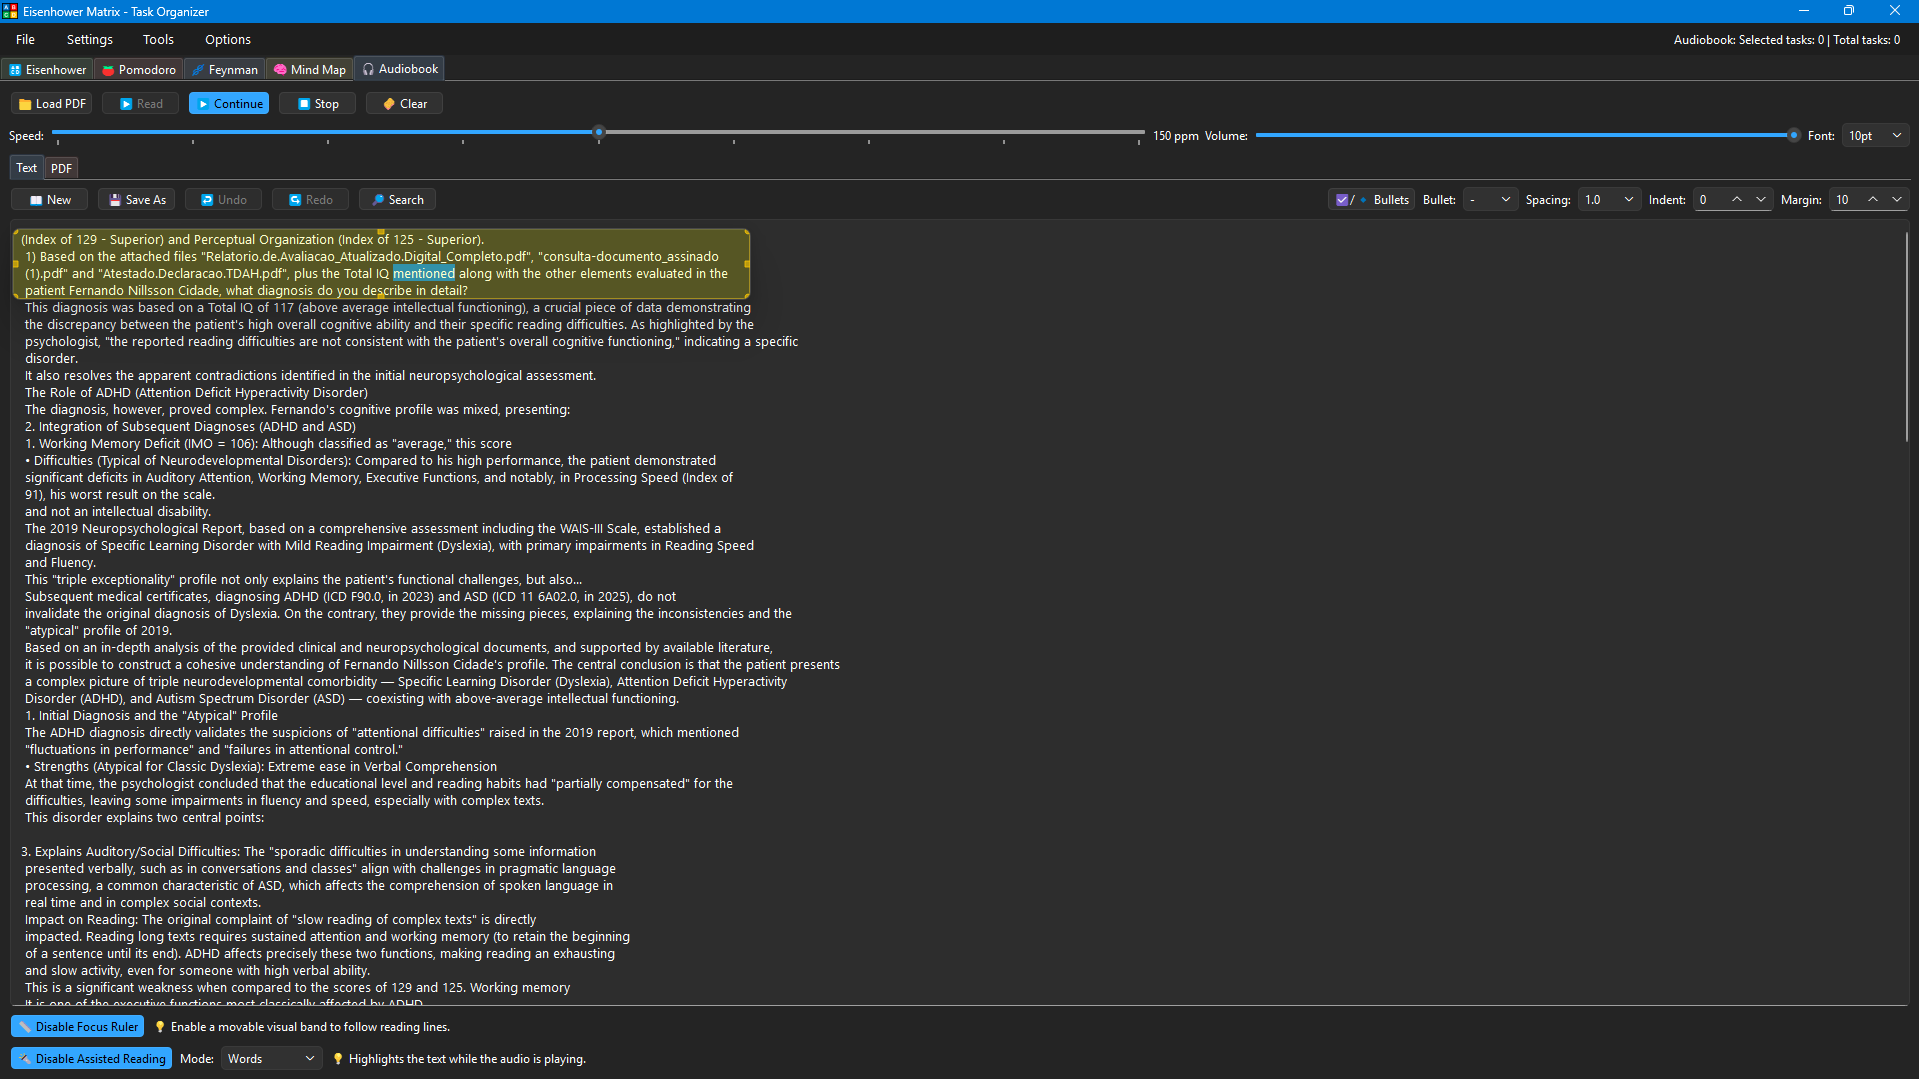Open the Font size dropdown
Image resolution: width=1919 pixels, height=1079 pixels.
pyautogui.click(x=1875, y=136)
